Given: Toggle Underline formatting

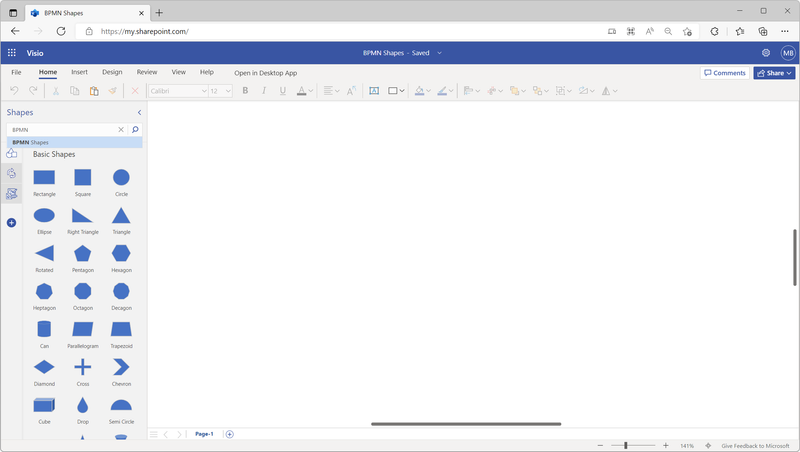Looking at the screenshot, I should (283, 91).
